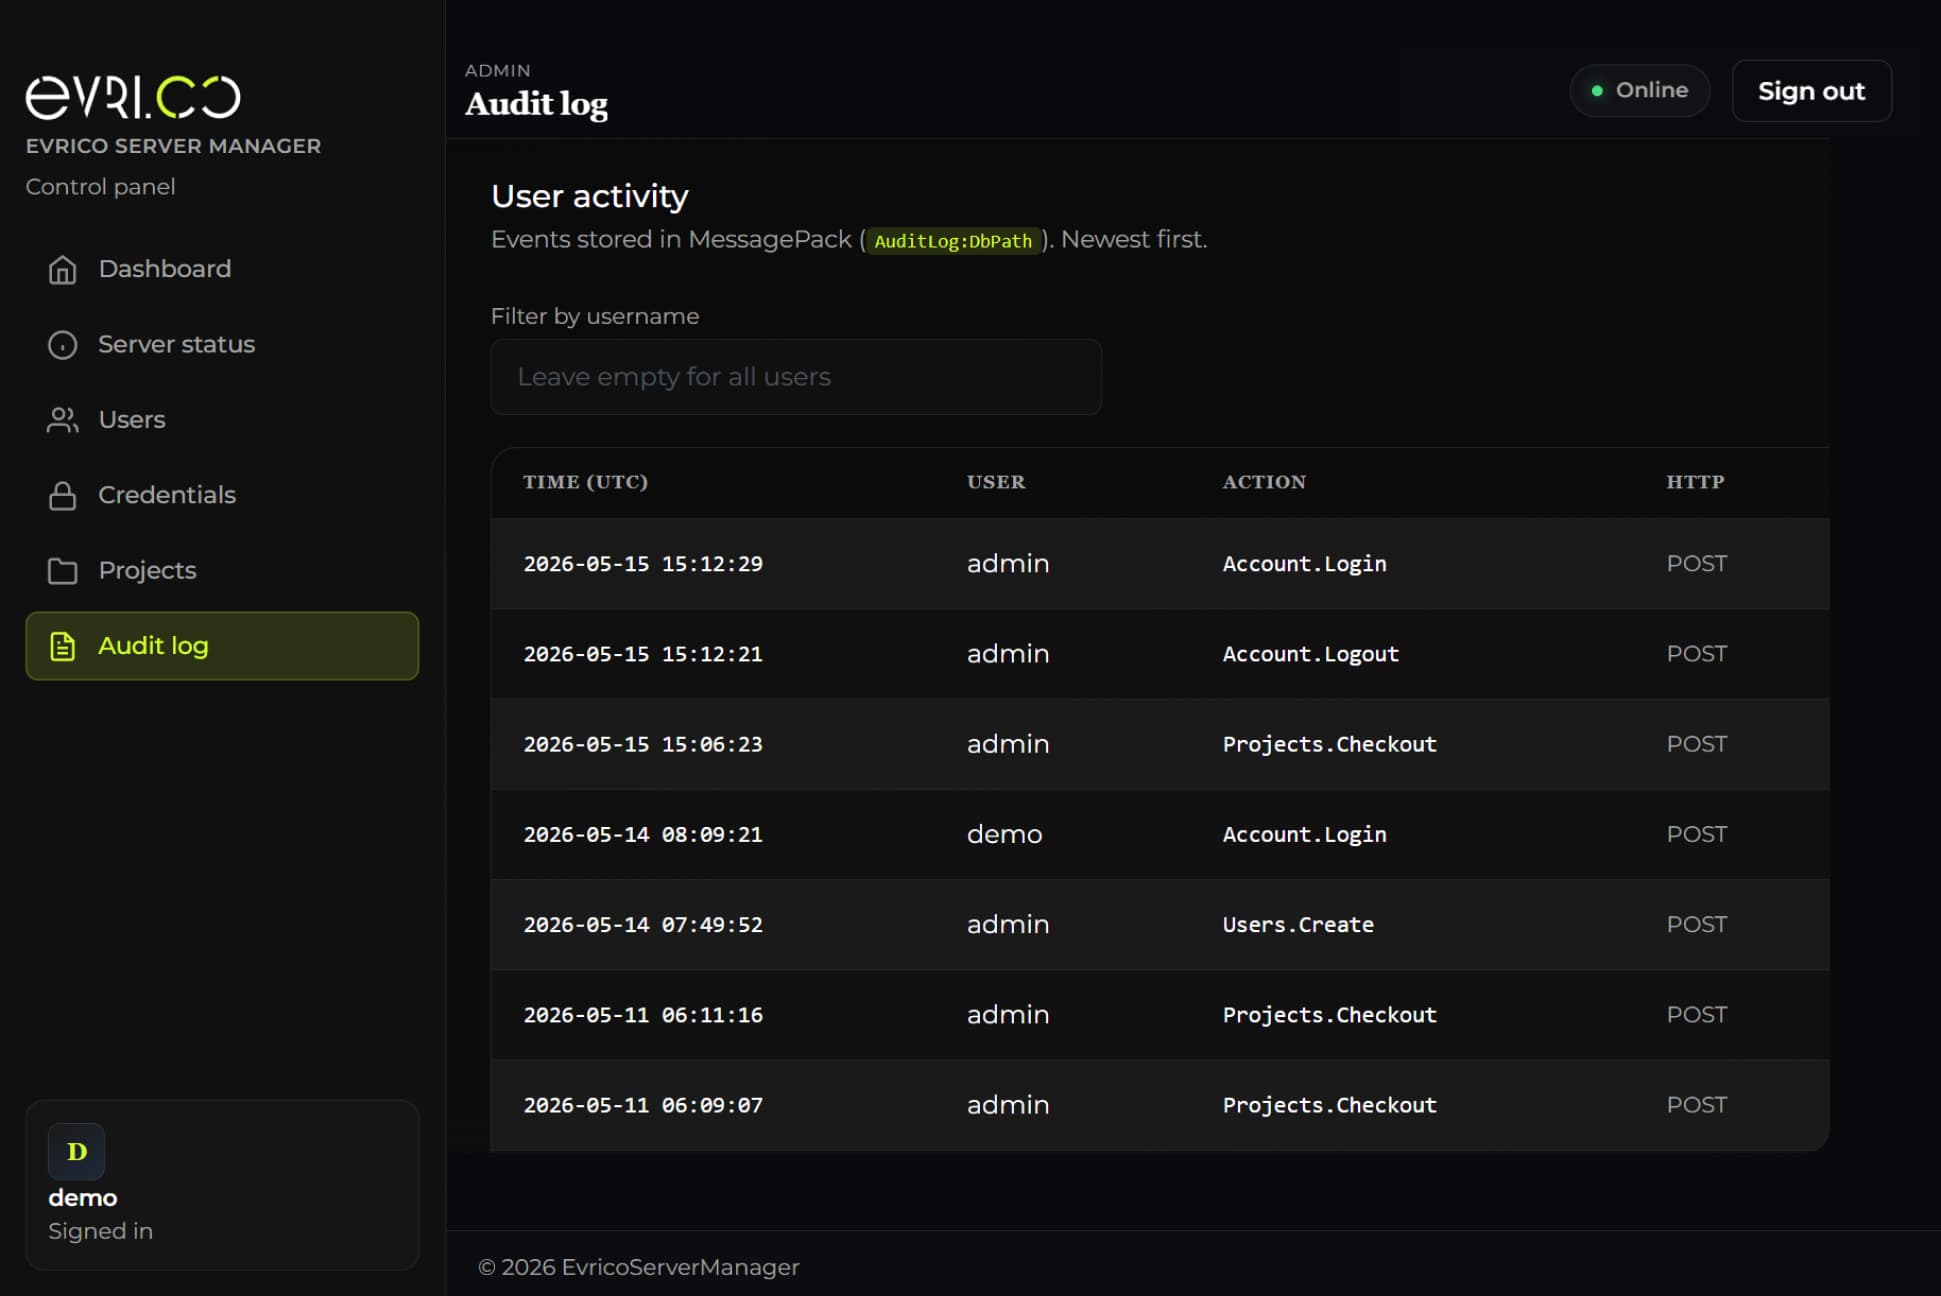Click the Audit log page title
The height and width of the screenshot is (1296, 1941).
(536, 104)
